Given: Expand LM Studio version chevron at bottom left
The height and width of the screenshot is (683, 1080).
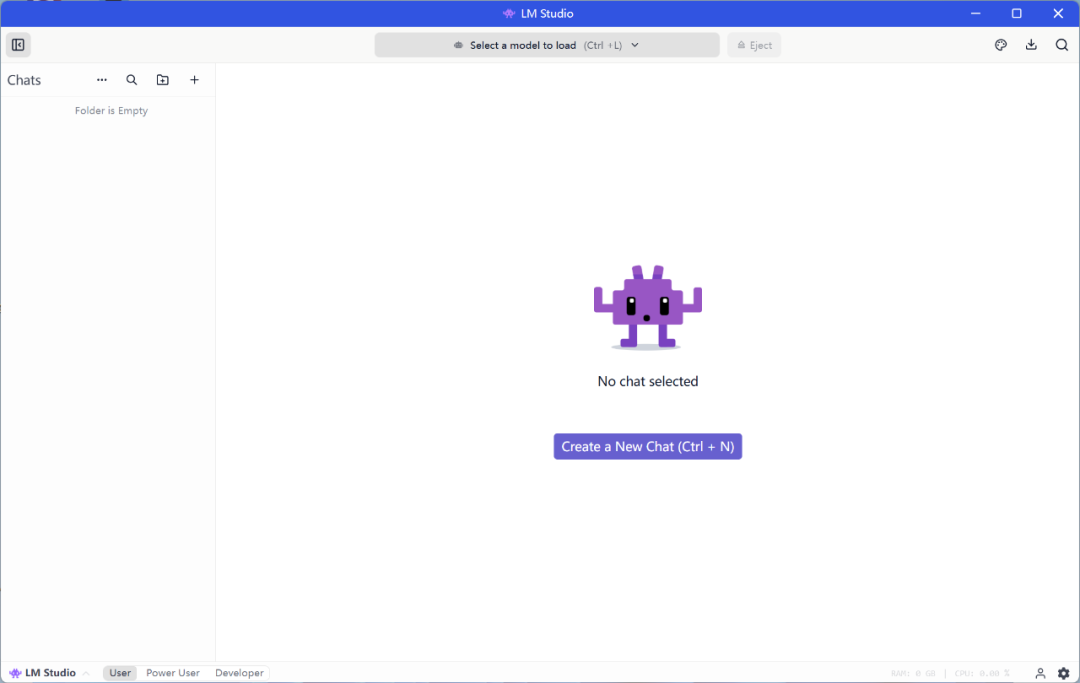Looking at the screenshot, I should pos(86,673).
